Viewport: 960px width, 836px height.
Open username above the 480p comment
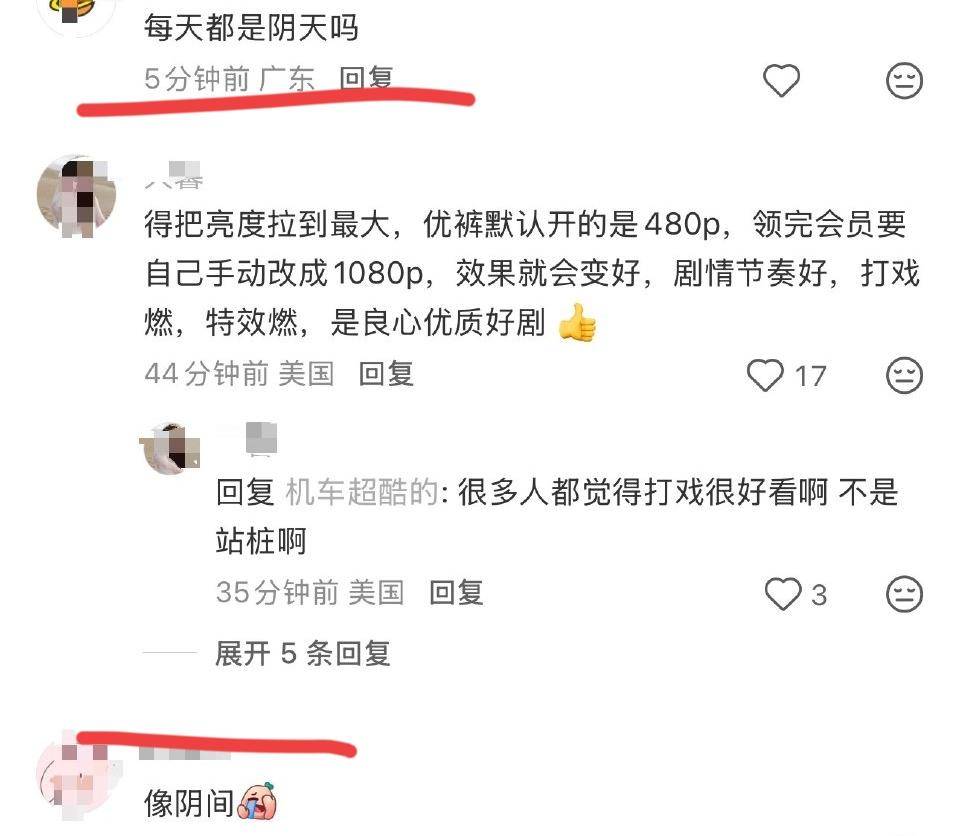click(x=173, y=175)
